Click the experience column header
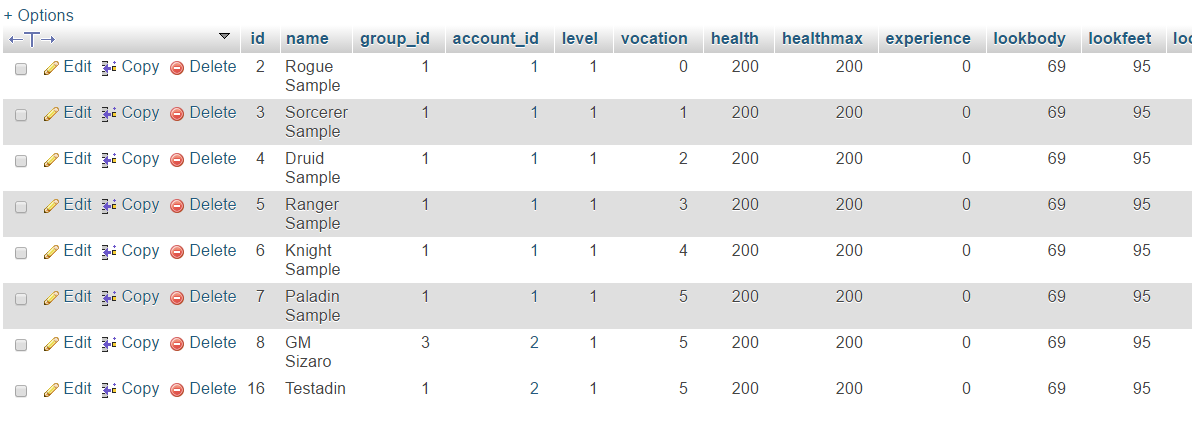1192x423 pixels. pos(928,39)
